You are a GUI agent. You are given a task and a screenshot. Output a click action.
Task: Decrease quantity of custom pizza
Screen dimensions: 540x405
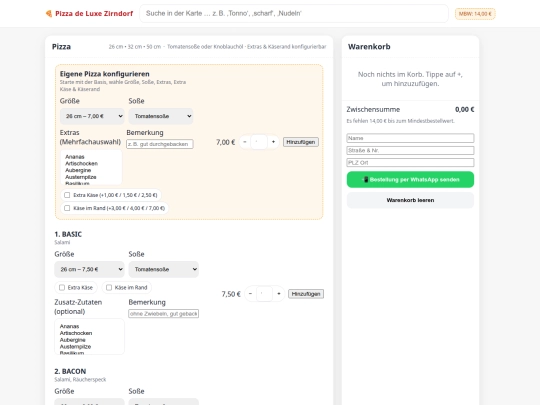pos(245,142)
